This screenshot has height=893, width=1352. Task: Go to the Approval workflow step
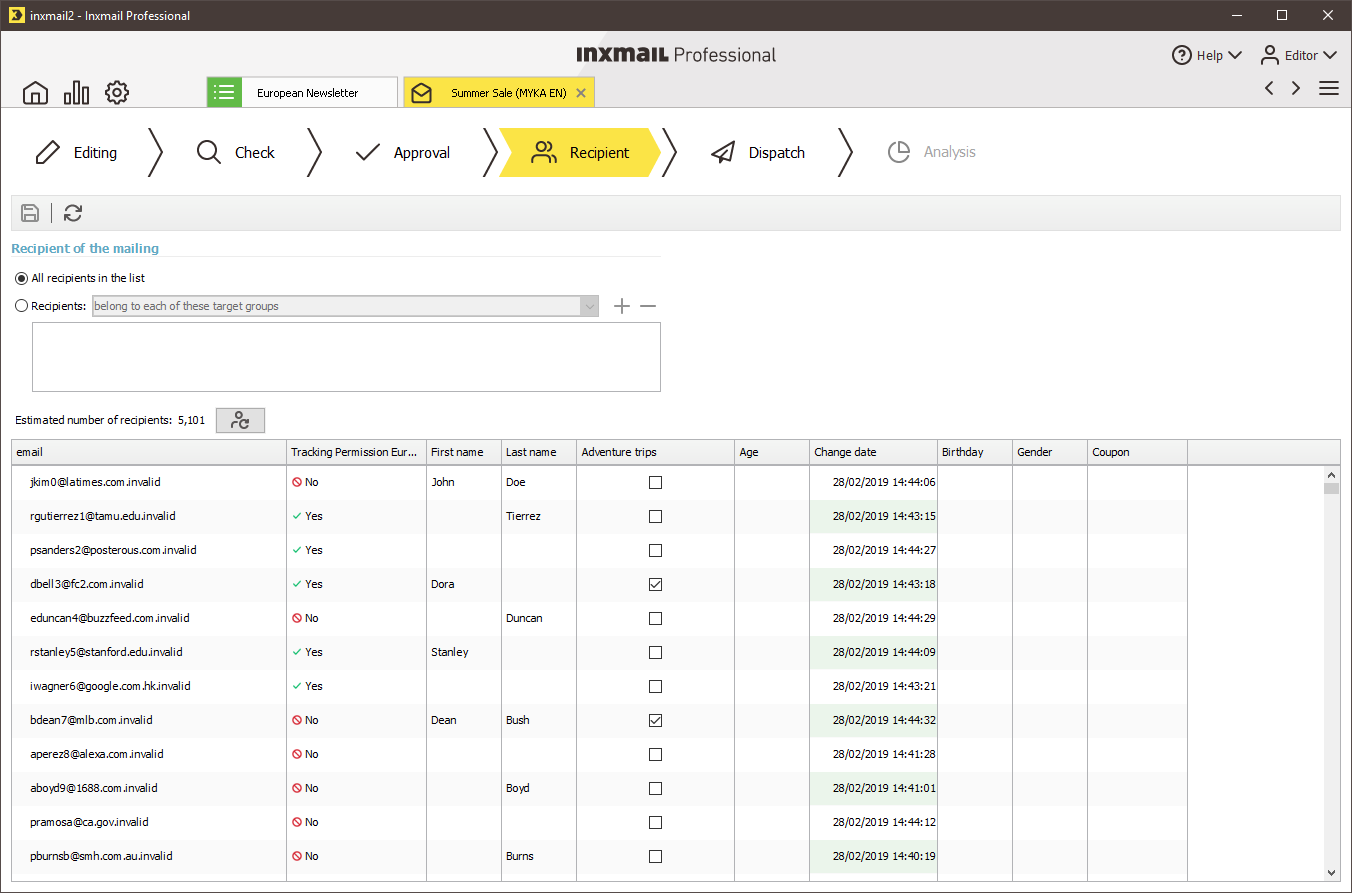(x=403, y=153)
